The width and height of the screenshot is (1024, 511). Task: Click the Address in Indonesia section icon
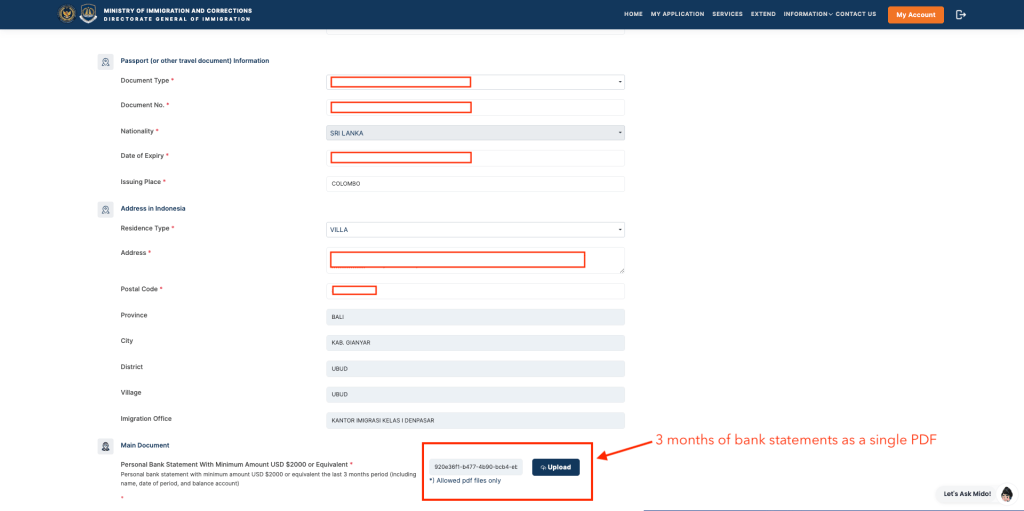(x=105, y=209)
